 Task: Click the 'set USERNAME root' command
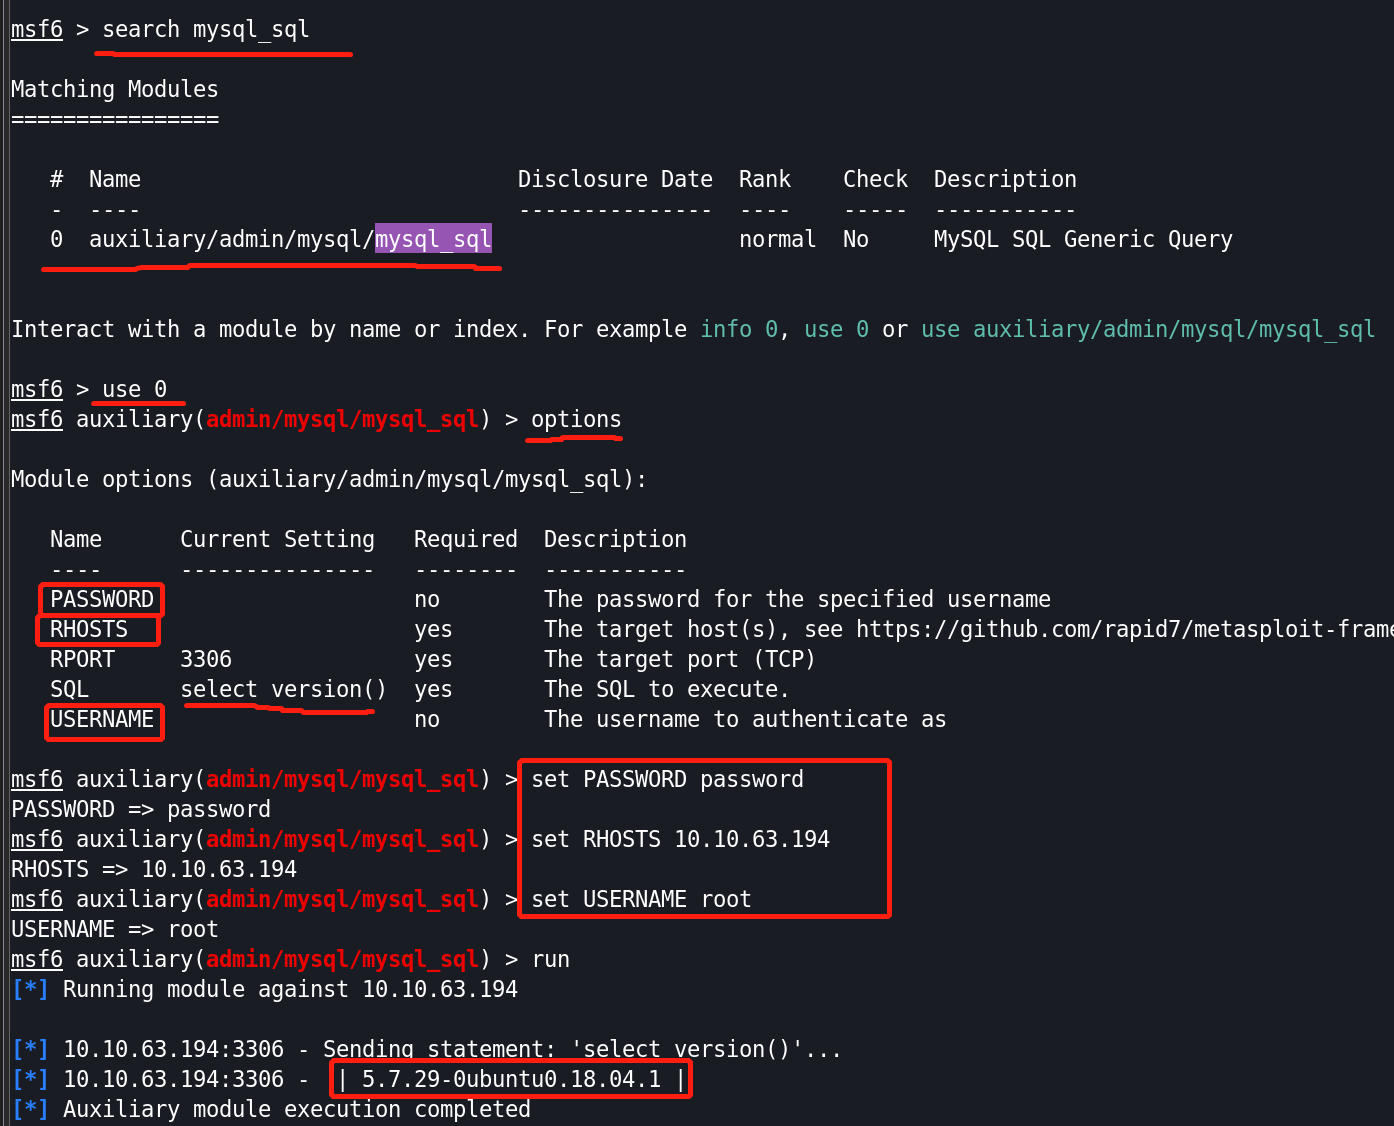[641, 899]
